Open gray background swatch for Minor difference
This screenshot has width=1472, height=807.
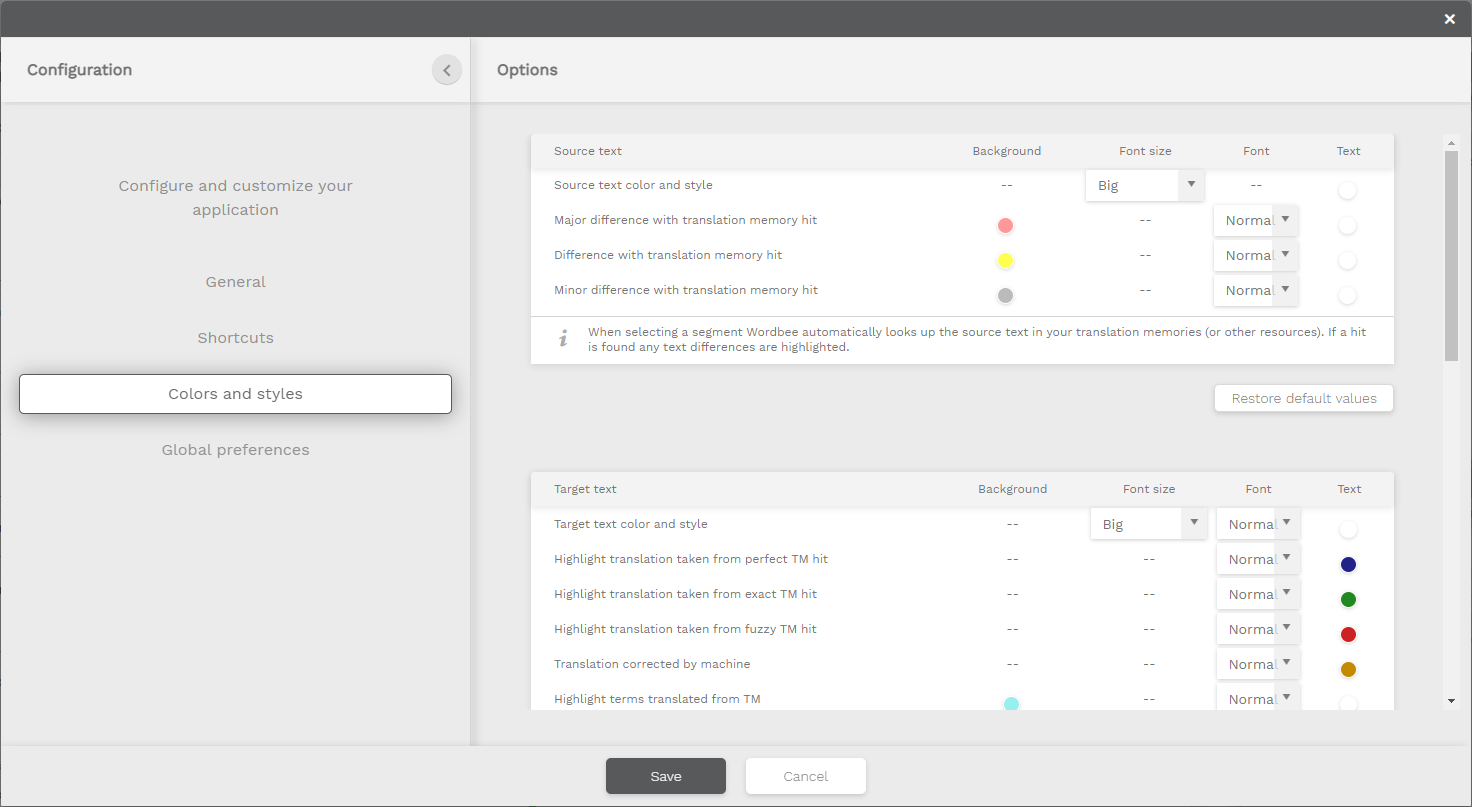click(1005, 296)
